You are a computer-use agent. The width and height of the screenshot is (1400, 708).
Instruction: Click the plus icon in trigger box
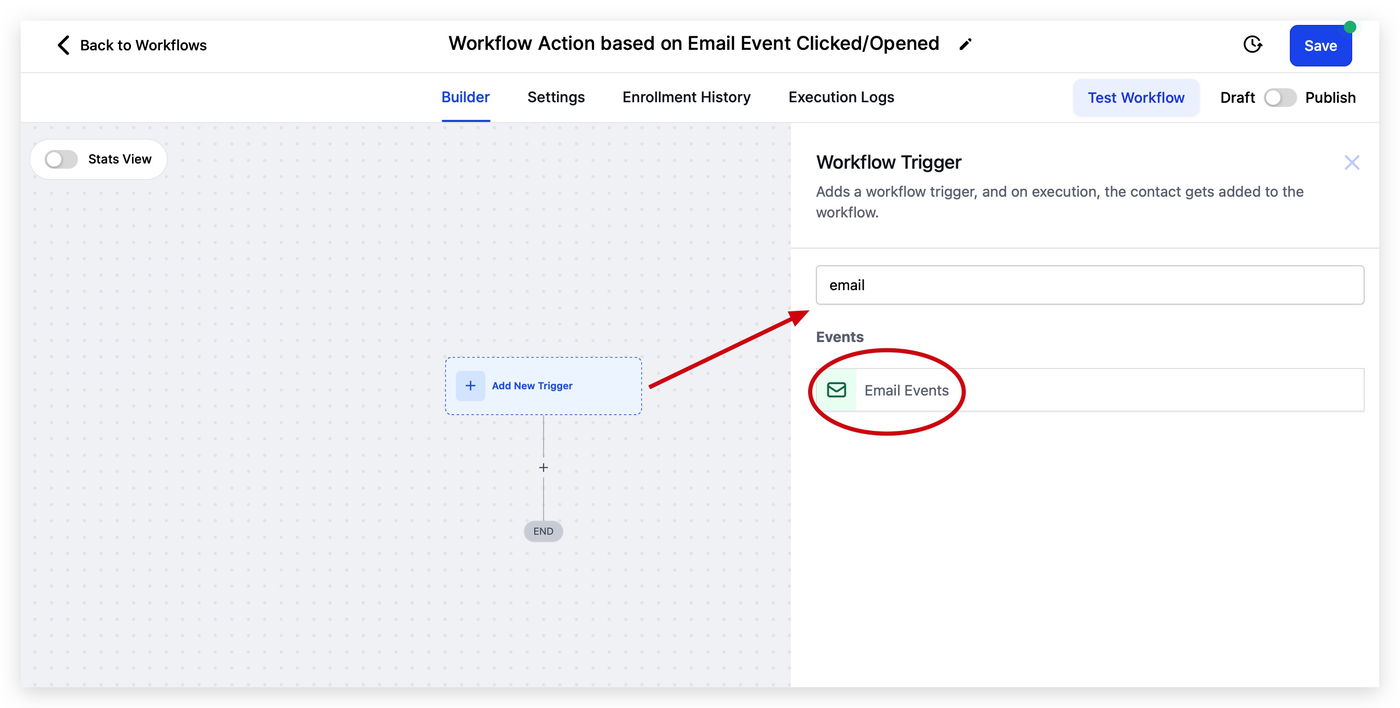click(x=470, y=386)
